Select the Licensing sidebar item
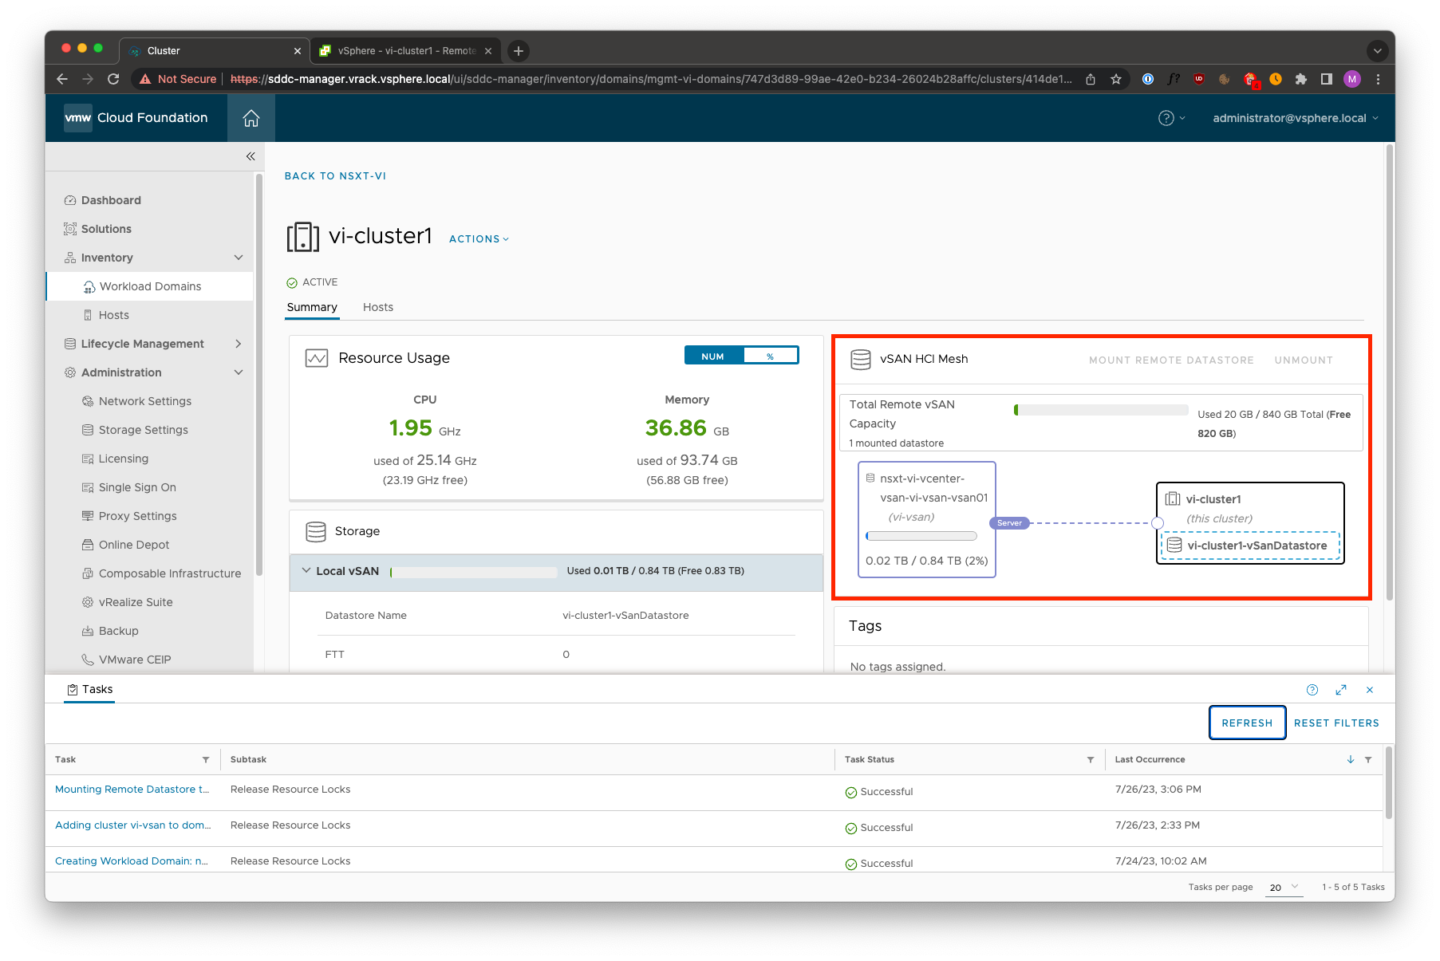1440x961 pixels. coord(124,458)
